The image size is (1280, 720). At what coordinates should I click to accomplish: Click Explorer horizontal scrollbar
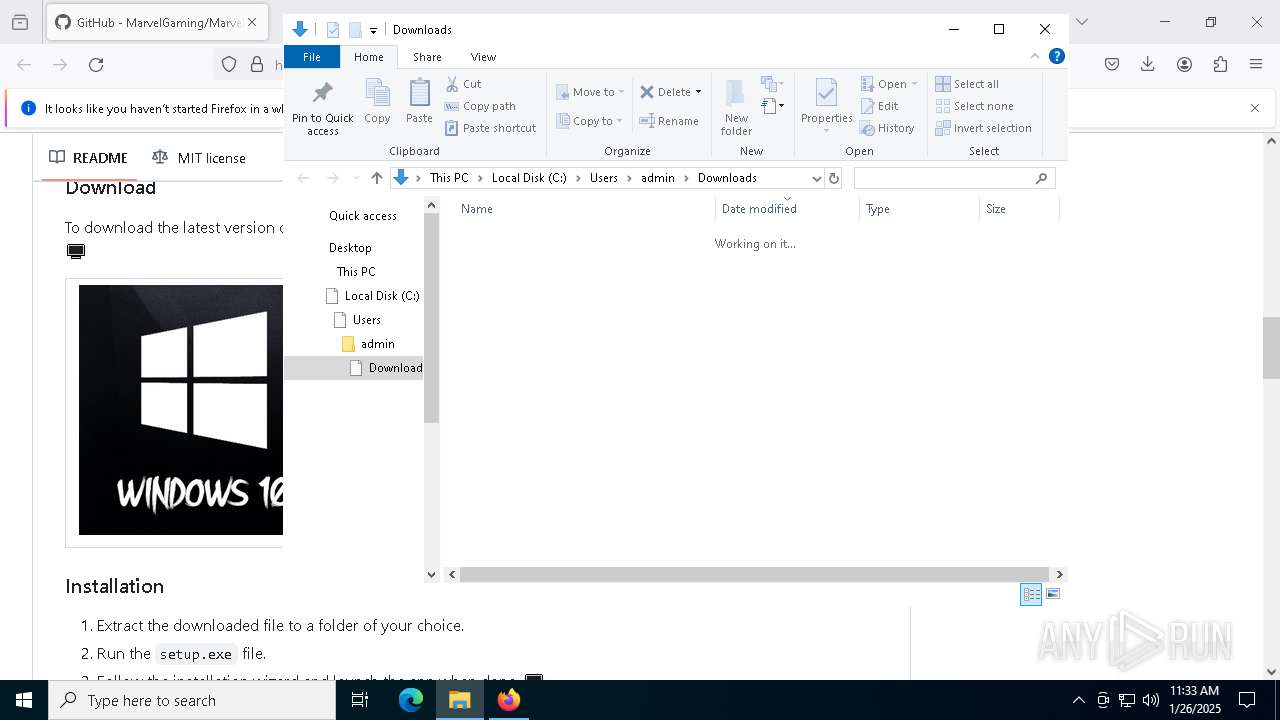click(x=754, y=575)
